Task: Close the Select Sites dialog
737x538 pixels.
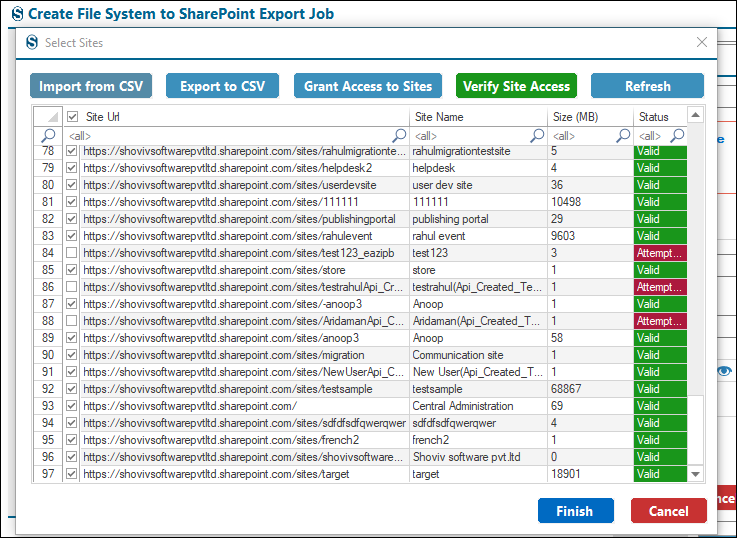Action: point(702,42)
